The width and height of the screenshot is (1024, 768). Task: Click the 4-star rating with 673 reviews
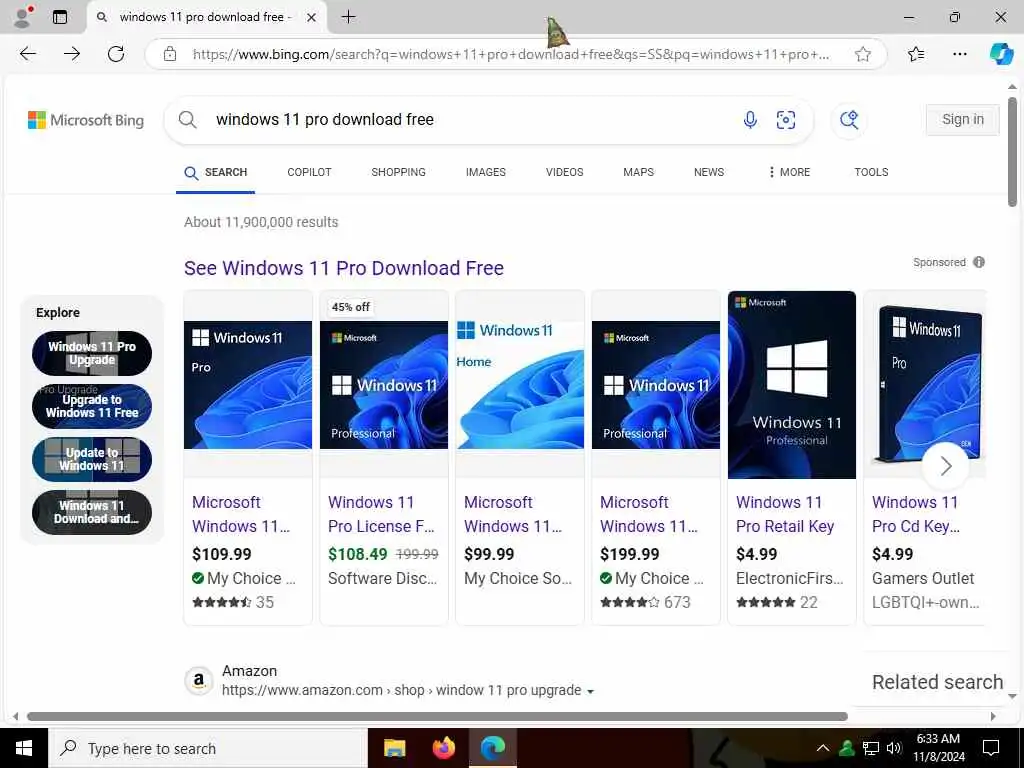click(x=645, y=602)
